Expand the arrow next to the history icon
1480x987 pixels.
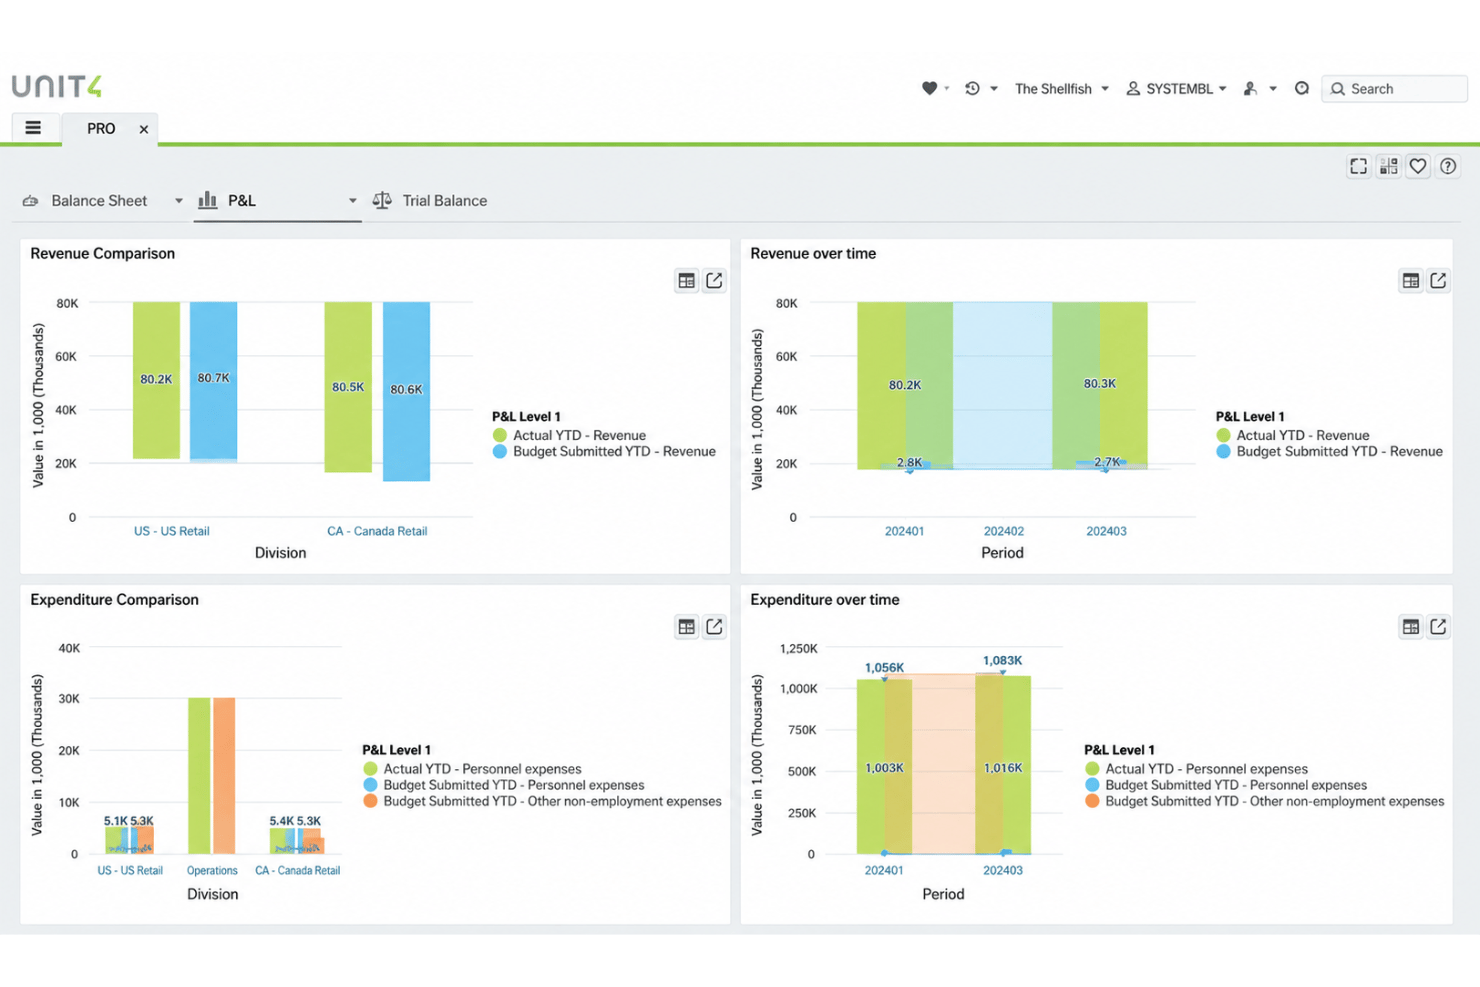[x=994, y=88]
